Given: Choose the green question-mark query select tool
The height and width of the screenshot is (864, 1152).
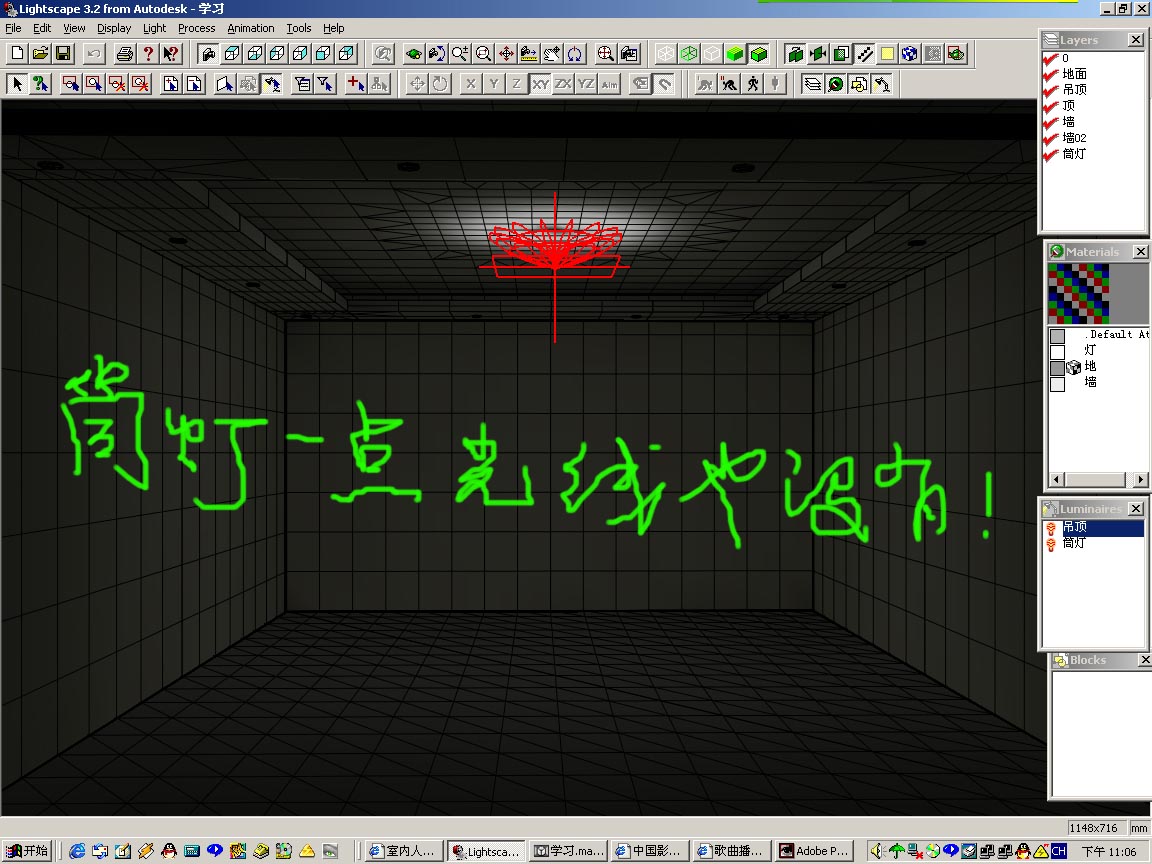Looking at the screenshot, I should point(40,84).
